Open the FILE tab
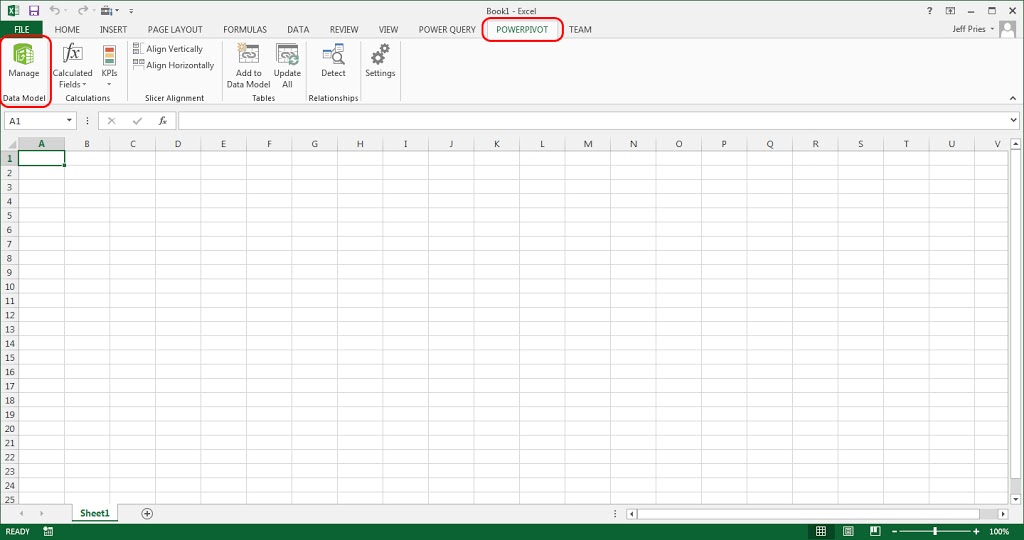Screen dimensions: 1024x540 [x=21, y=30]
